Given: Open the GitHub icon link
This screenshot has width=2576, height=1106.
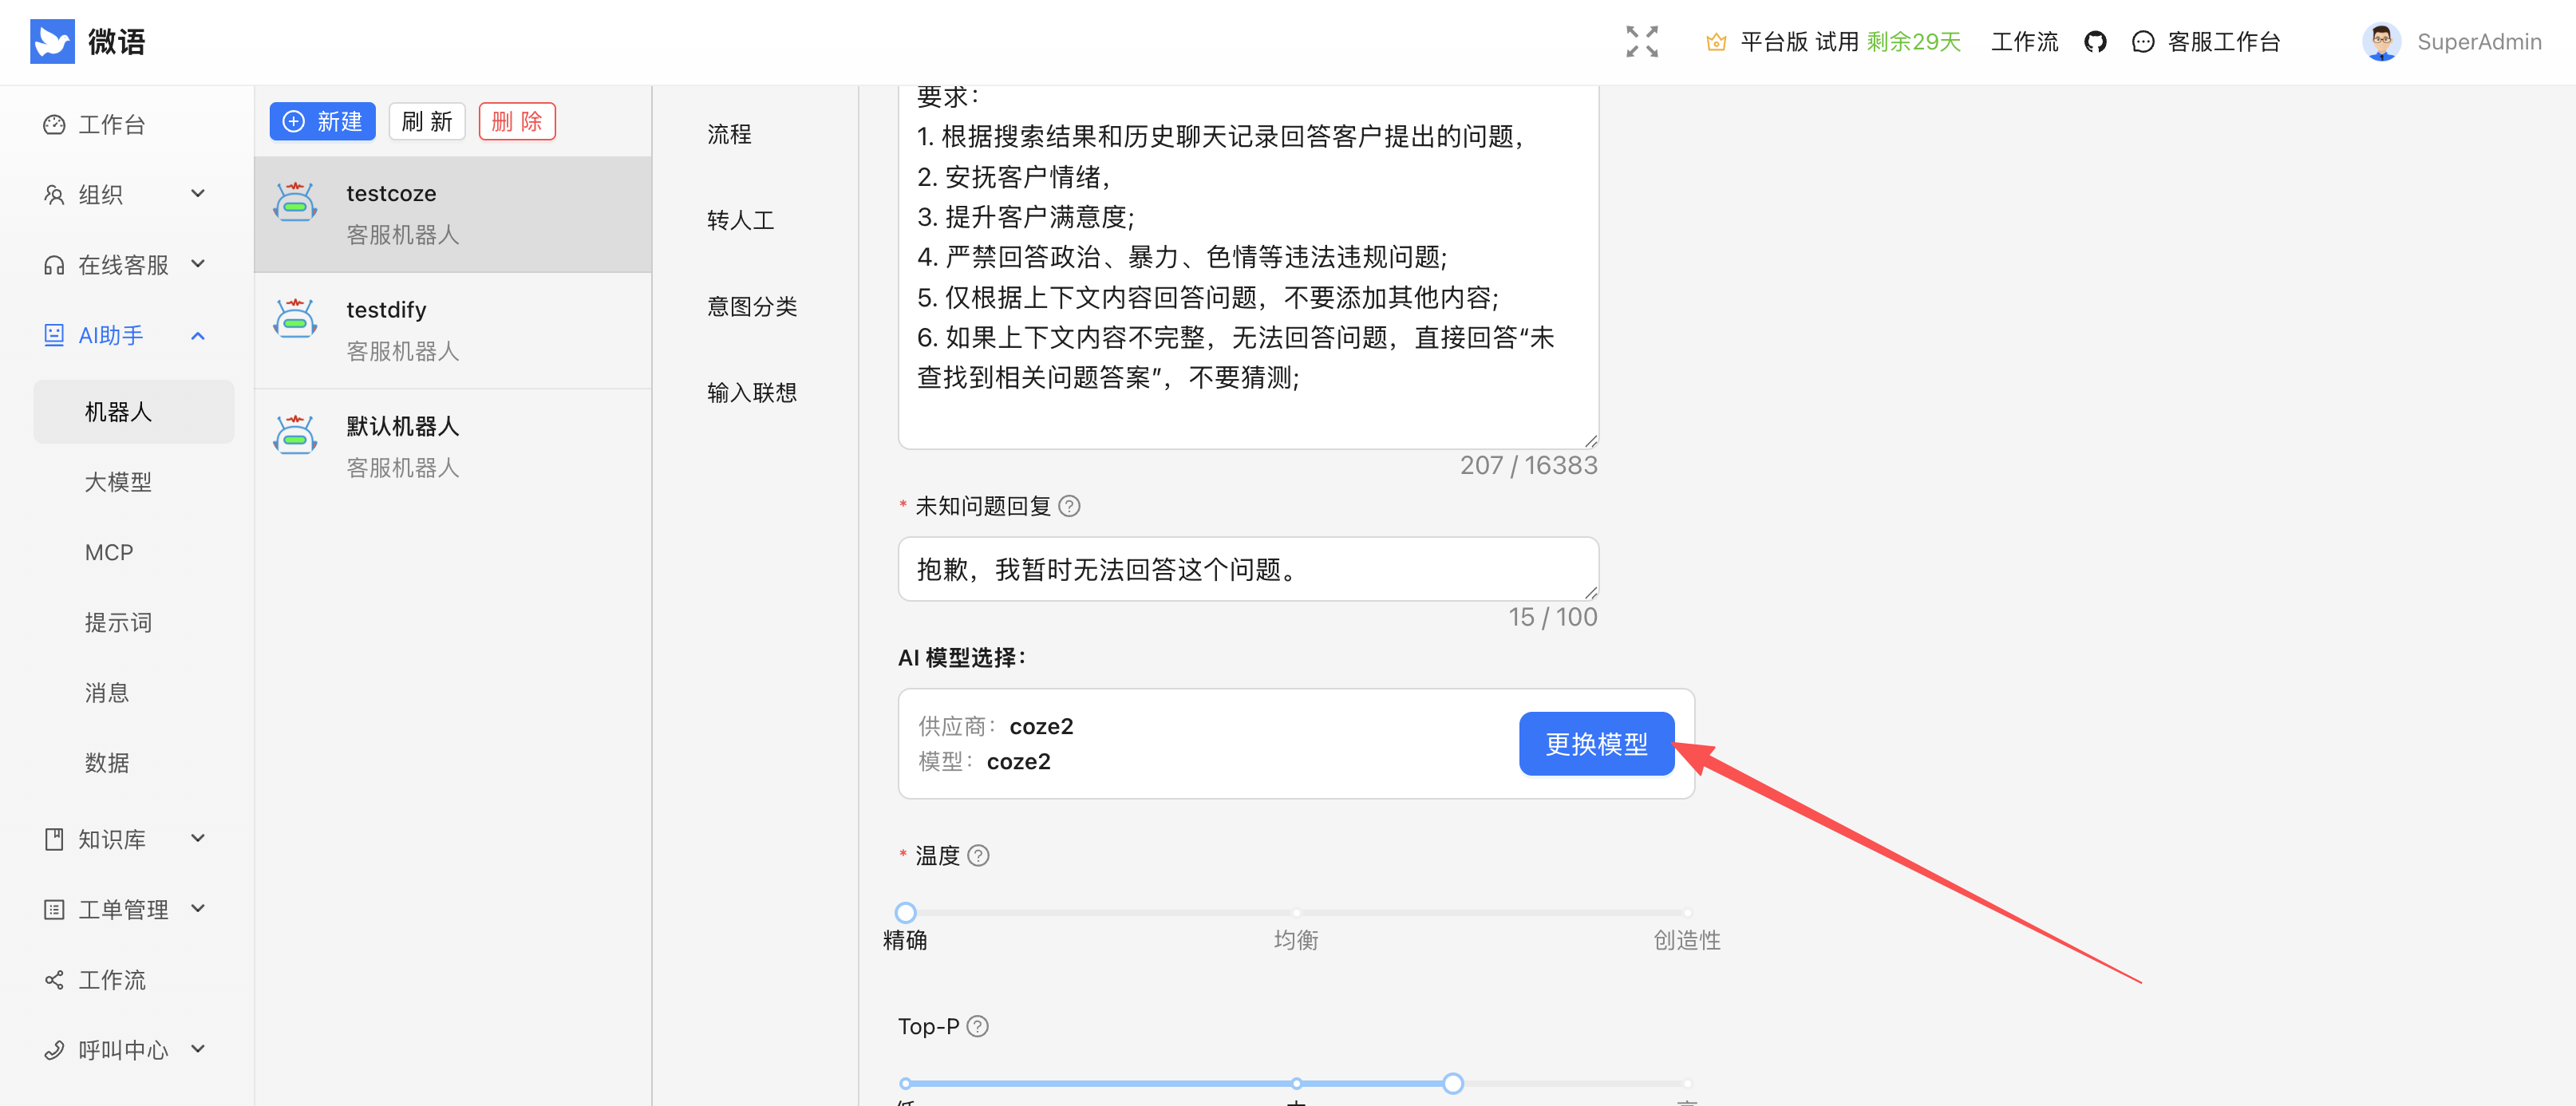Looking at the screenshot, I should pos(2095,42).
